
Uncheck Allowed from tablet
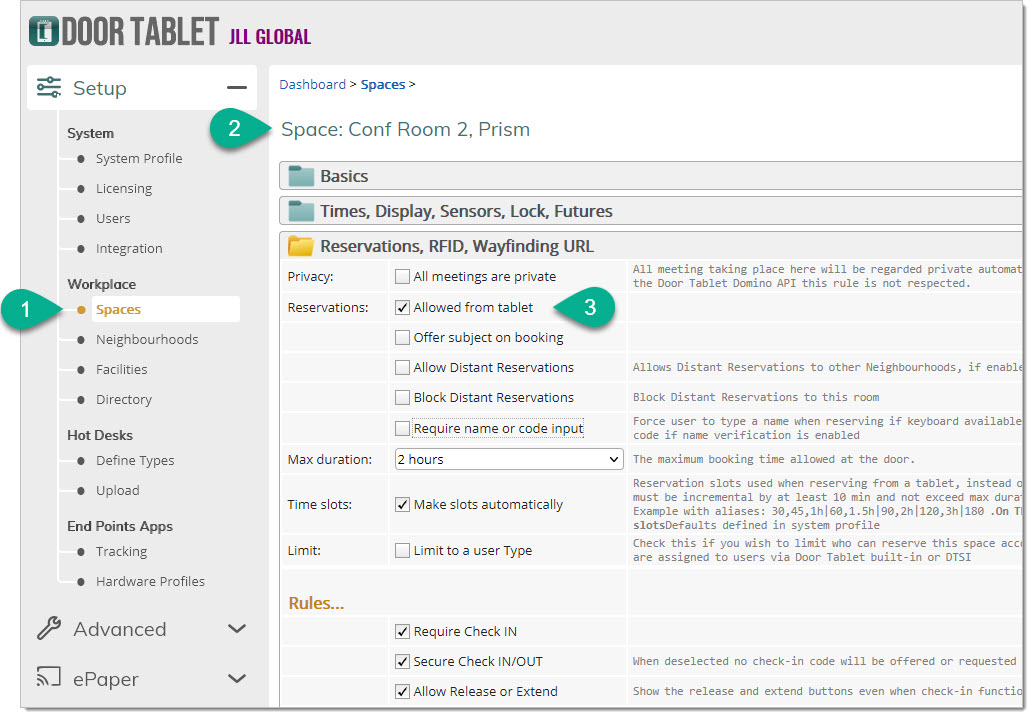coord(402,308)
